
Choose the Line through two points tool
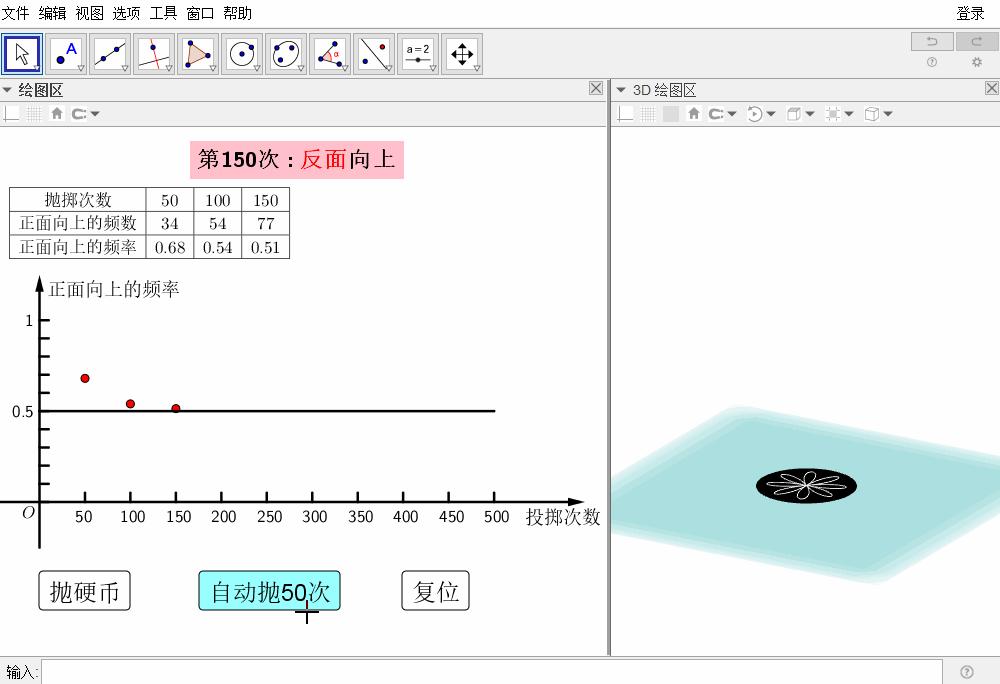(x=110, y=54)
